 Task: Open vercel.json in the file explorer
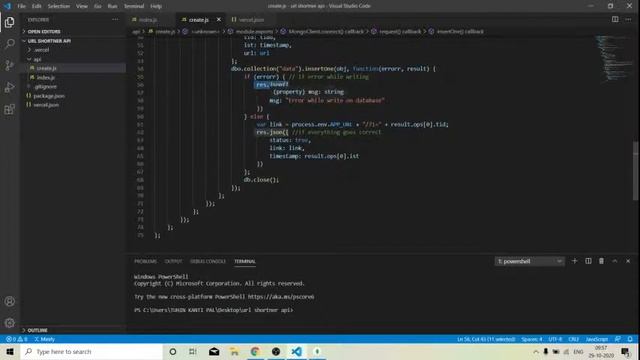tap(46, 105)
